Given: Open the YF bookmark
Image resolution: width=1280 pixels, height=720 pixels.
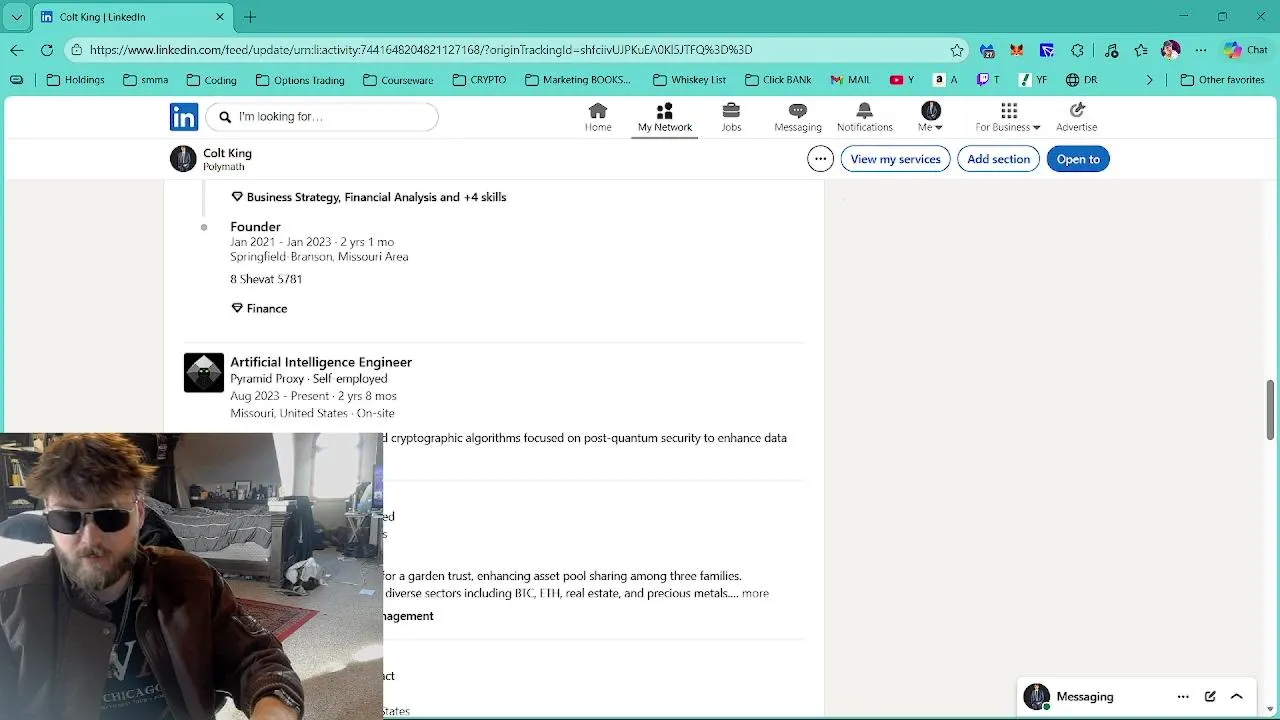Looking at the screenshot, I should pos(1033,80).
